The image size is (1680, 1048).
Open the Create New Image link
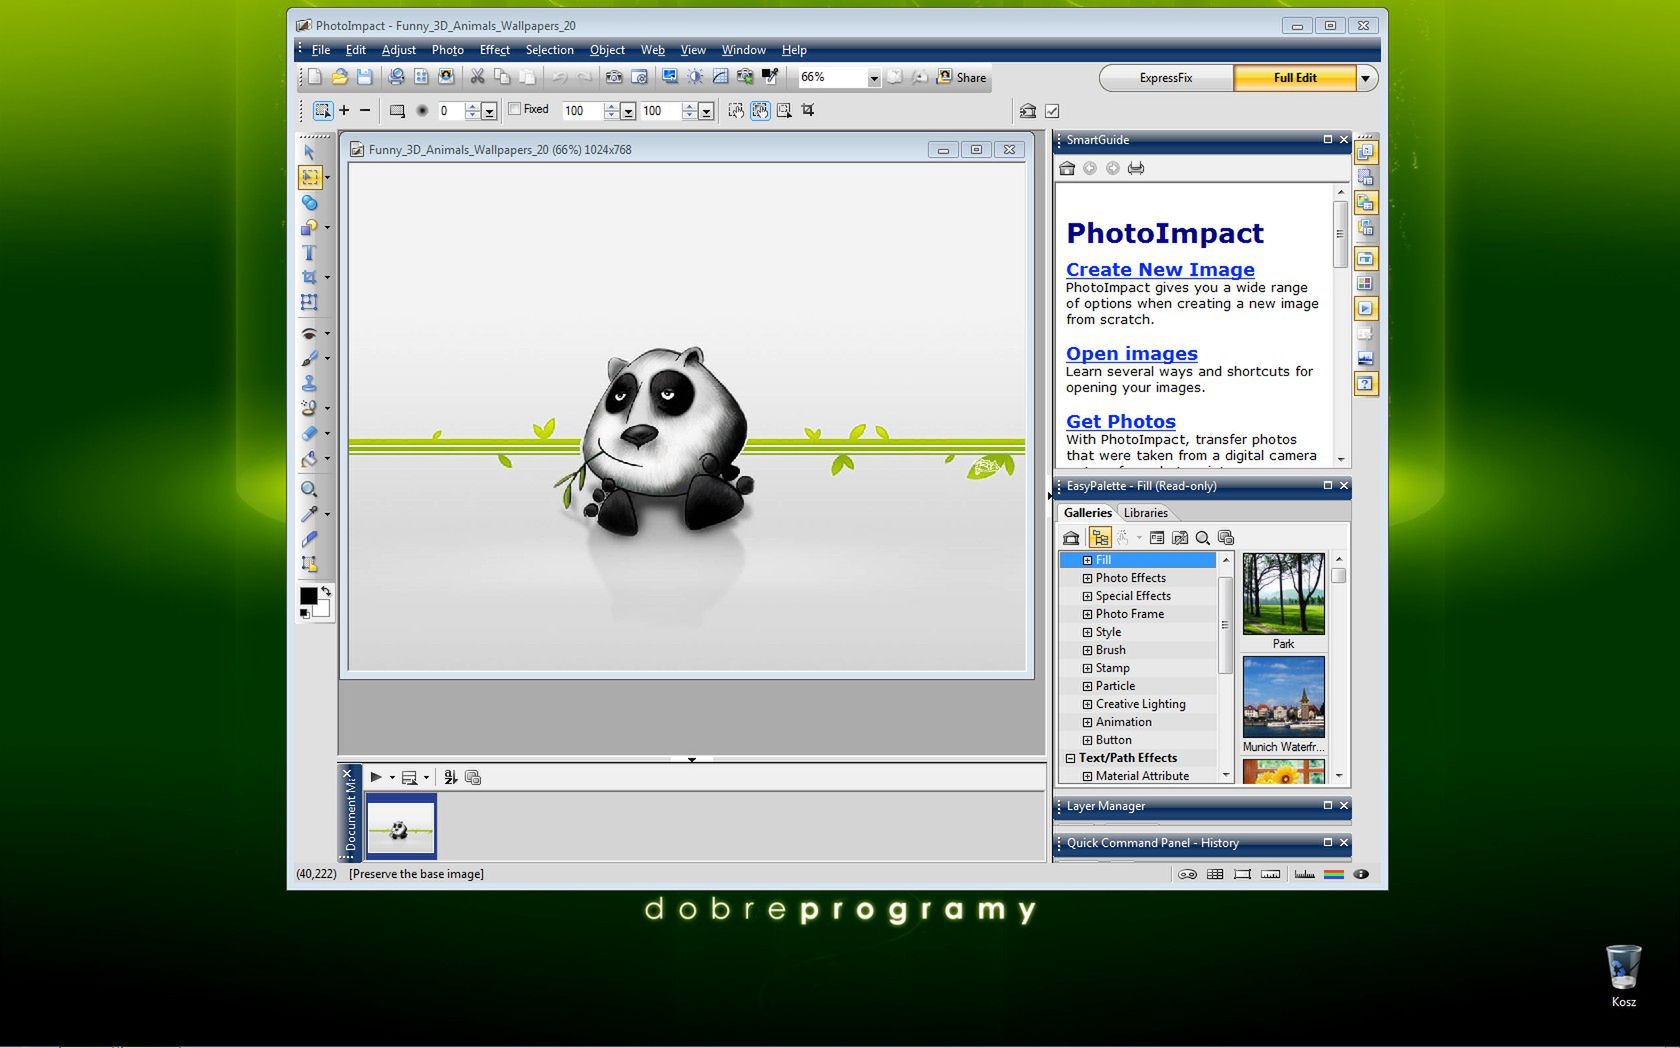tap(1160, 269)
